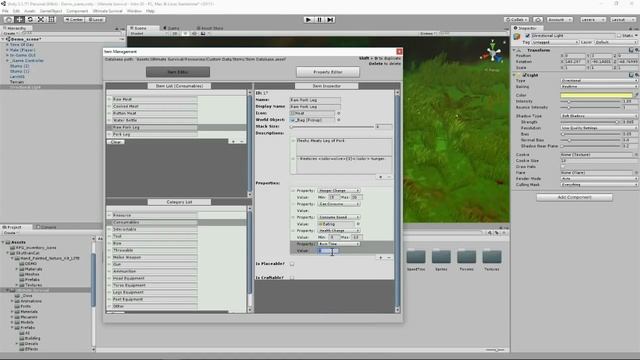The width and height of the screenshot is (640, 360).
Task: Toggle the Draw Halo checkbox
Action: pyautogui.click(x=563, y=167)
